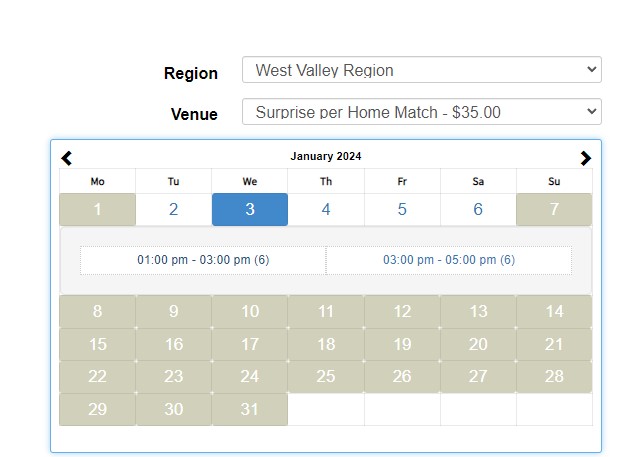Screen dimensions: 619x457
Task: Click date 10 on the calendar
Action: [x=250, y=311]
